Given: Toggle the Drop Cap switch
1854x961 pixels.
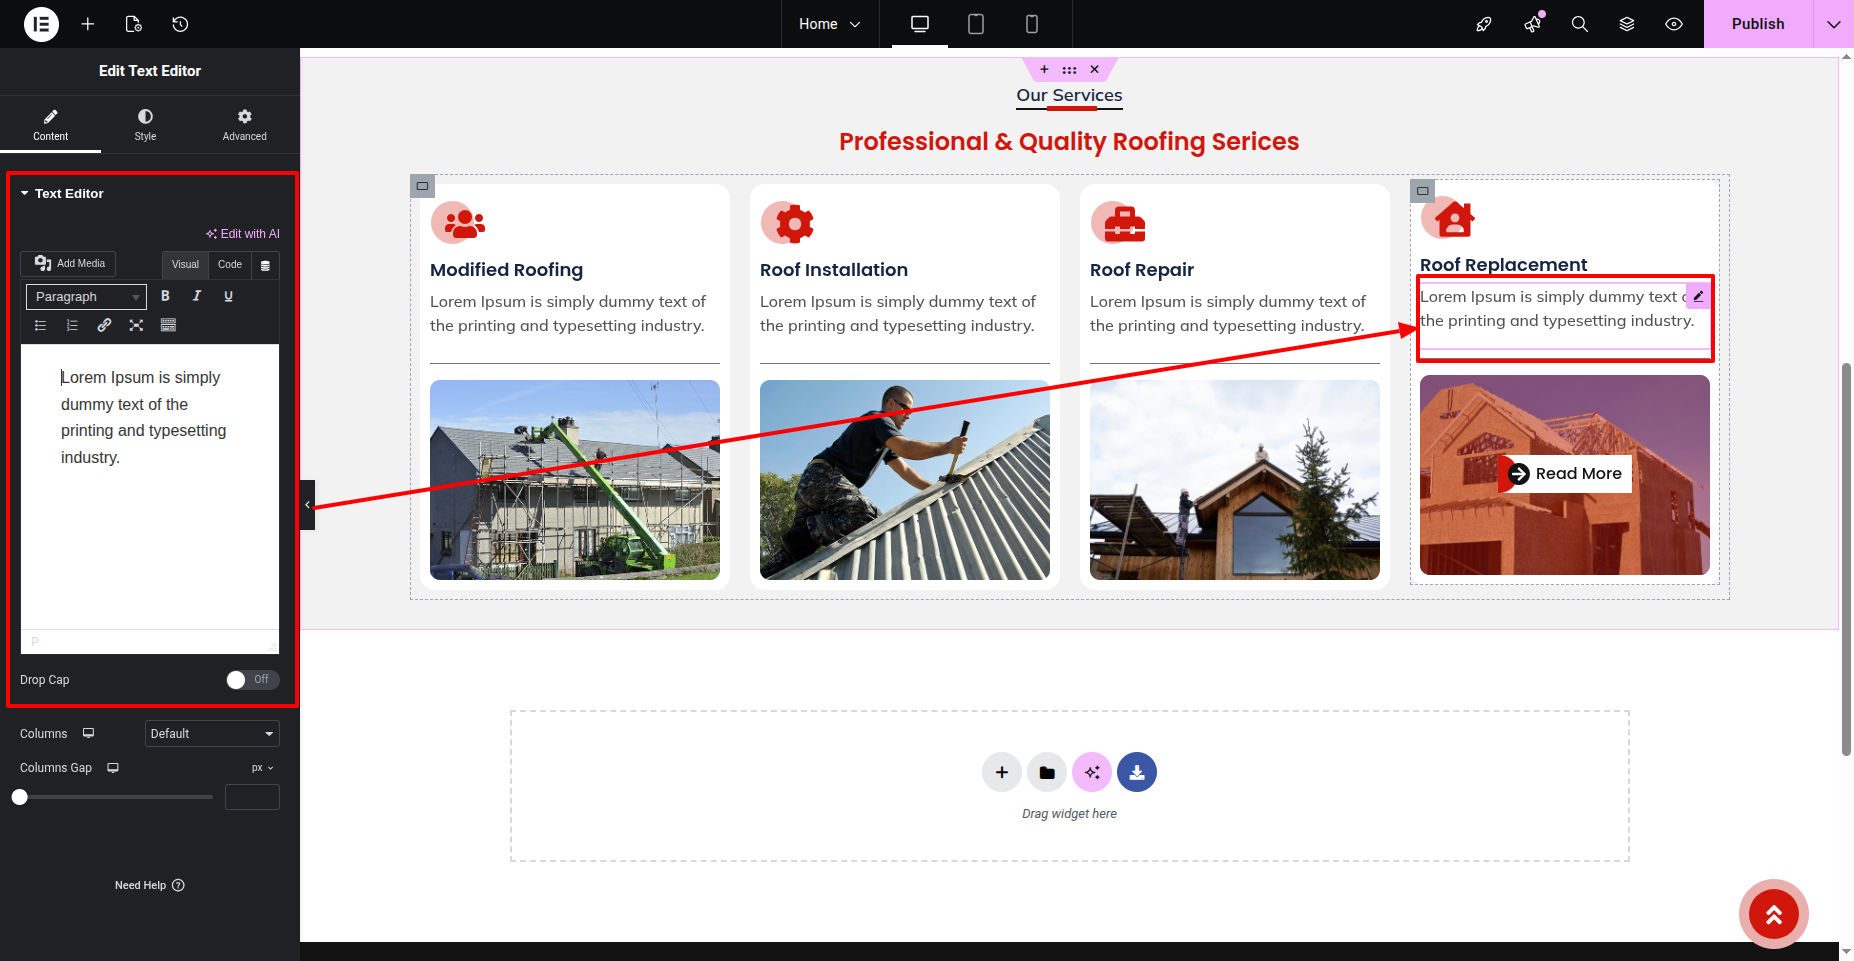Looking at the screenshot, I should point(252,680).
